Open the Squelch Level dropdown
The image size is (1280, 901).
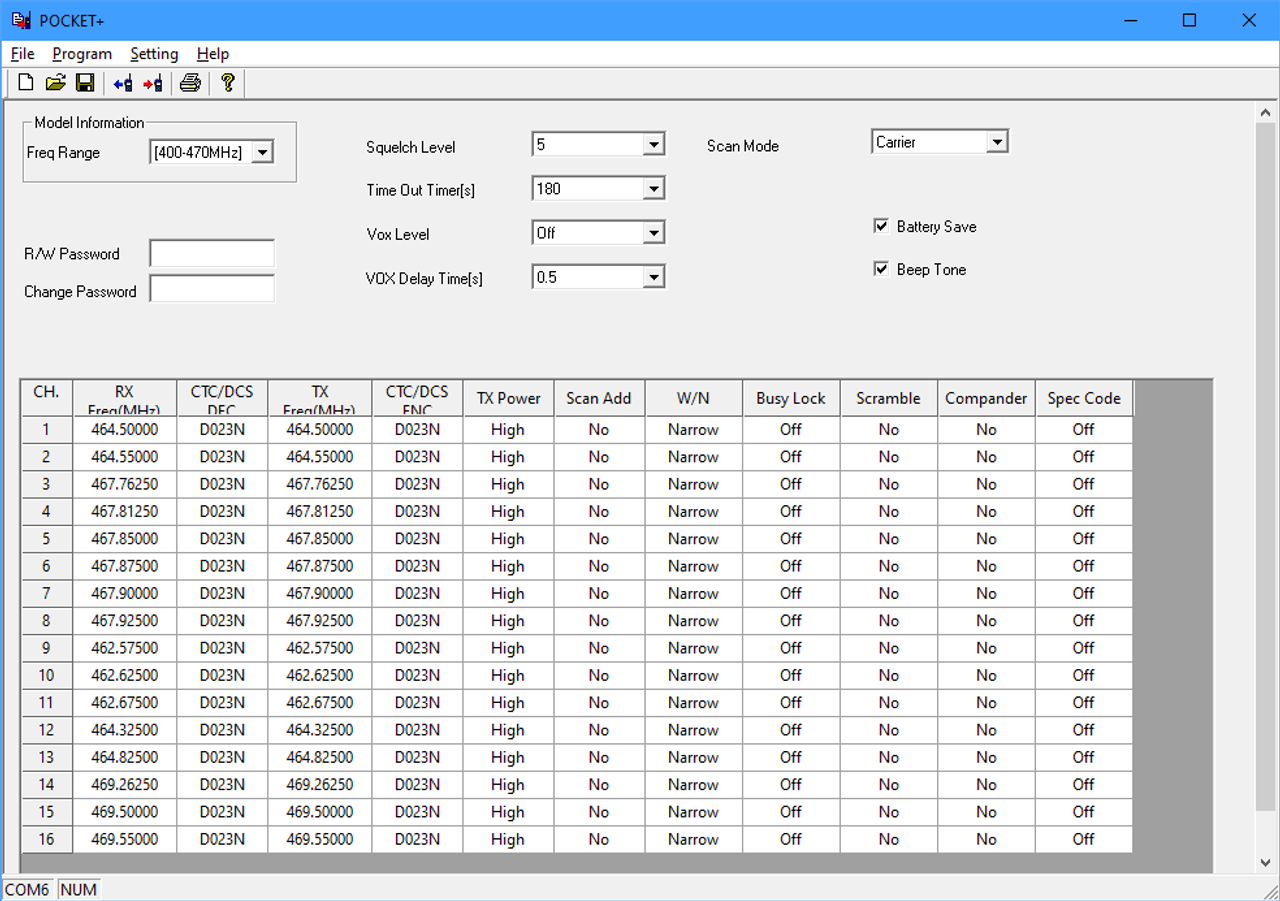click(653, 145)
